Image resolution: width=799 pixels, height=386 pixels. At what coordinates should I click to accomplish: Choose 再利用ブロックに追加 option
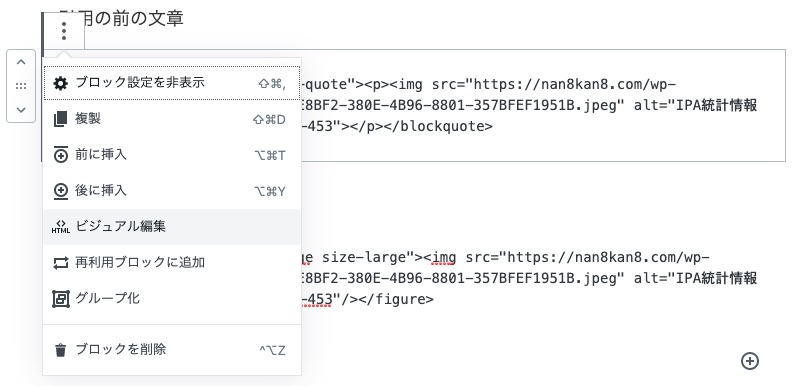(172, 263)
